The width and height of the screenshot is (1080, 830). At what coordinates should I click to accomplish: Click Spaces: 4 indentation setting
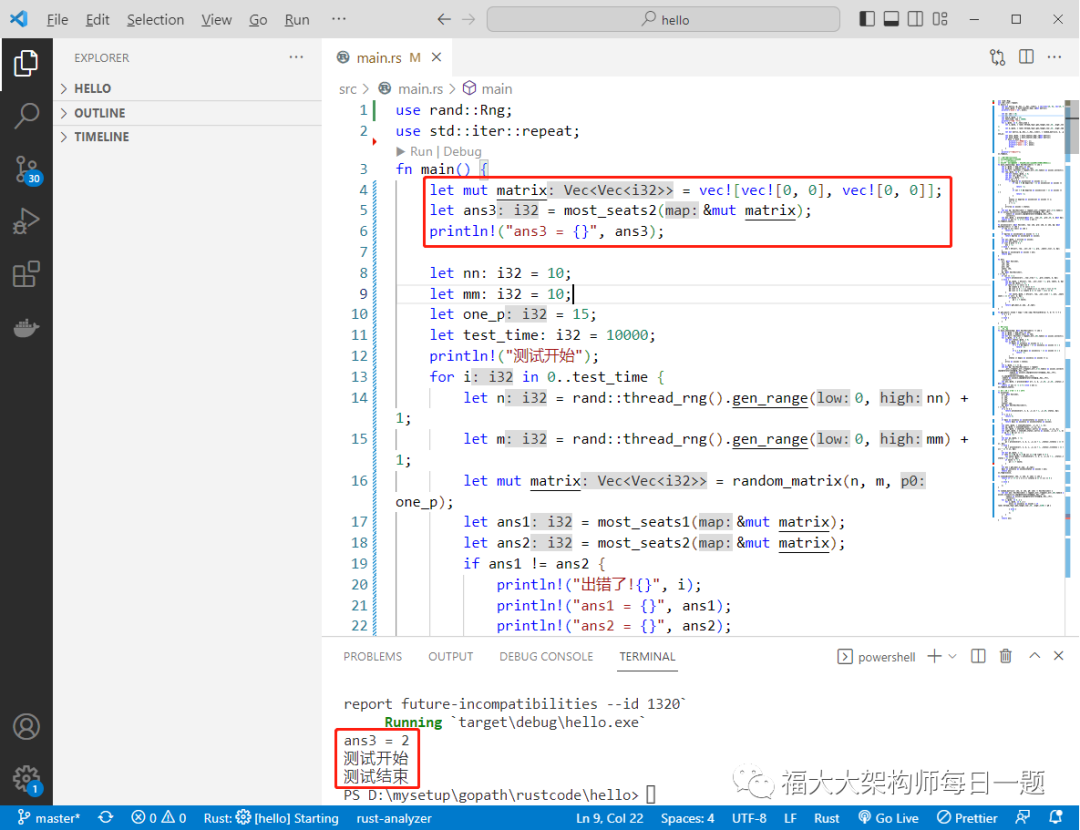pyautogui.click(x=687, y=818)
